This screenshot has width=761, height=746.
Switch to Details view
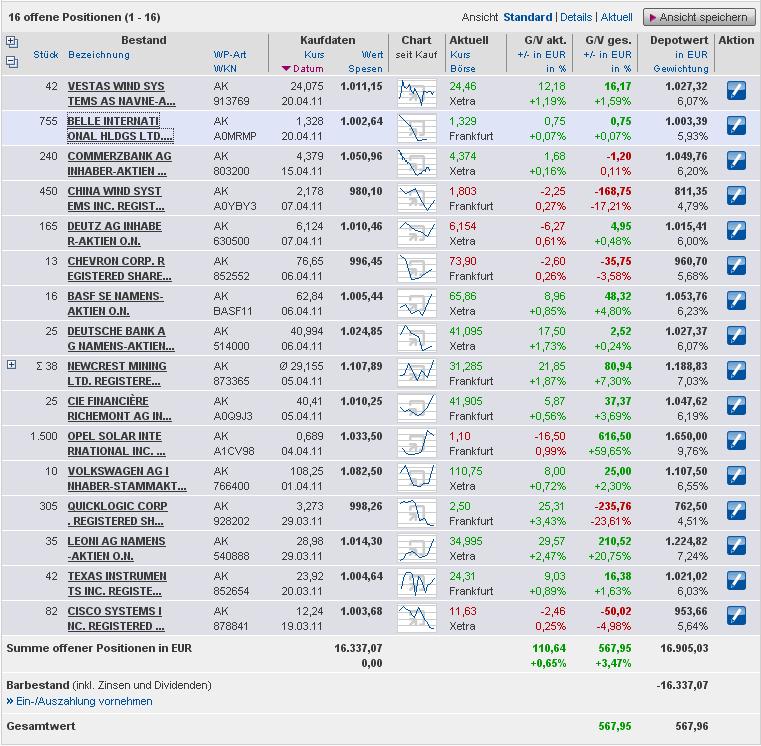coord(576,17)
